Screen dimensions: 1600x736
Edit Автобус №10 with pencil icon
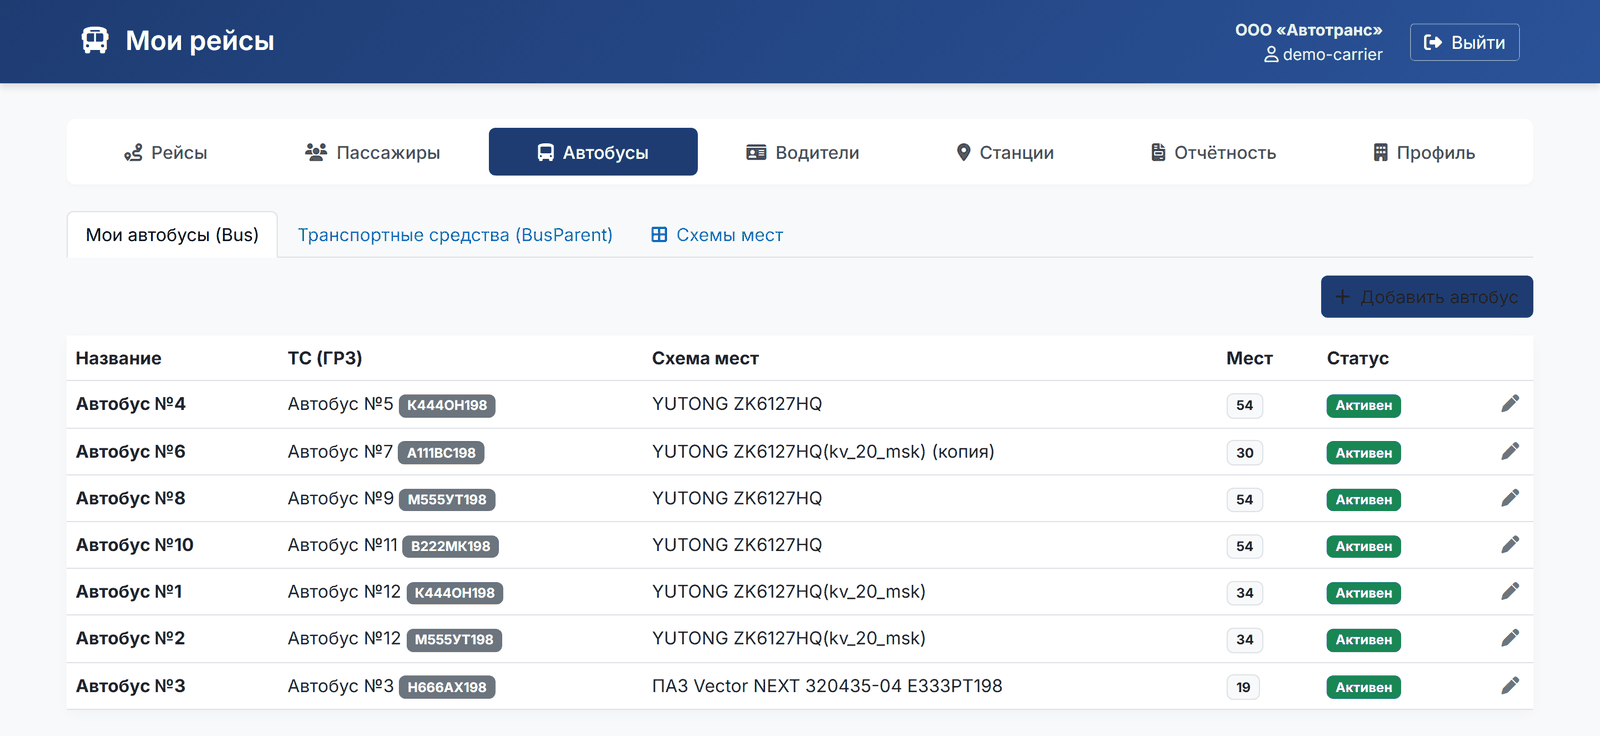[x=1510, y=545]
